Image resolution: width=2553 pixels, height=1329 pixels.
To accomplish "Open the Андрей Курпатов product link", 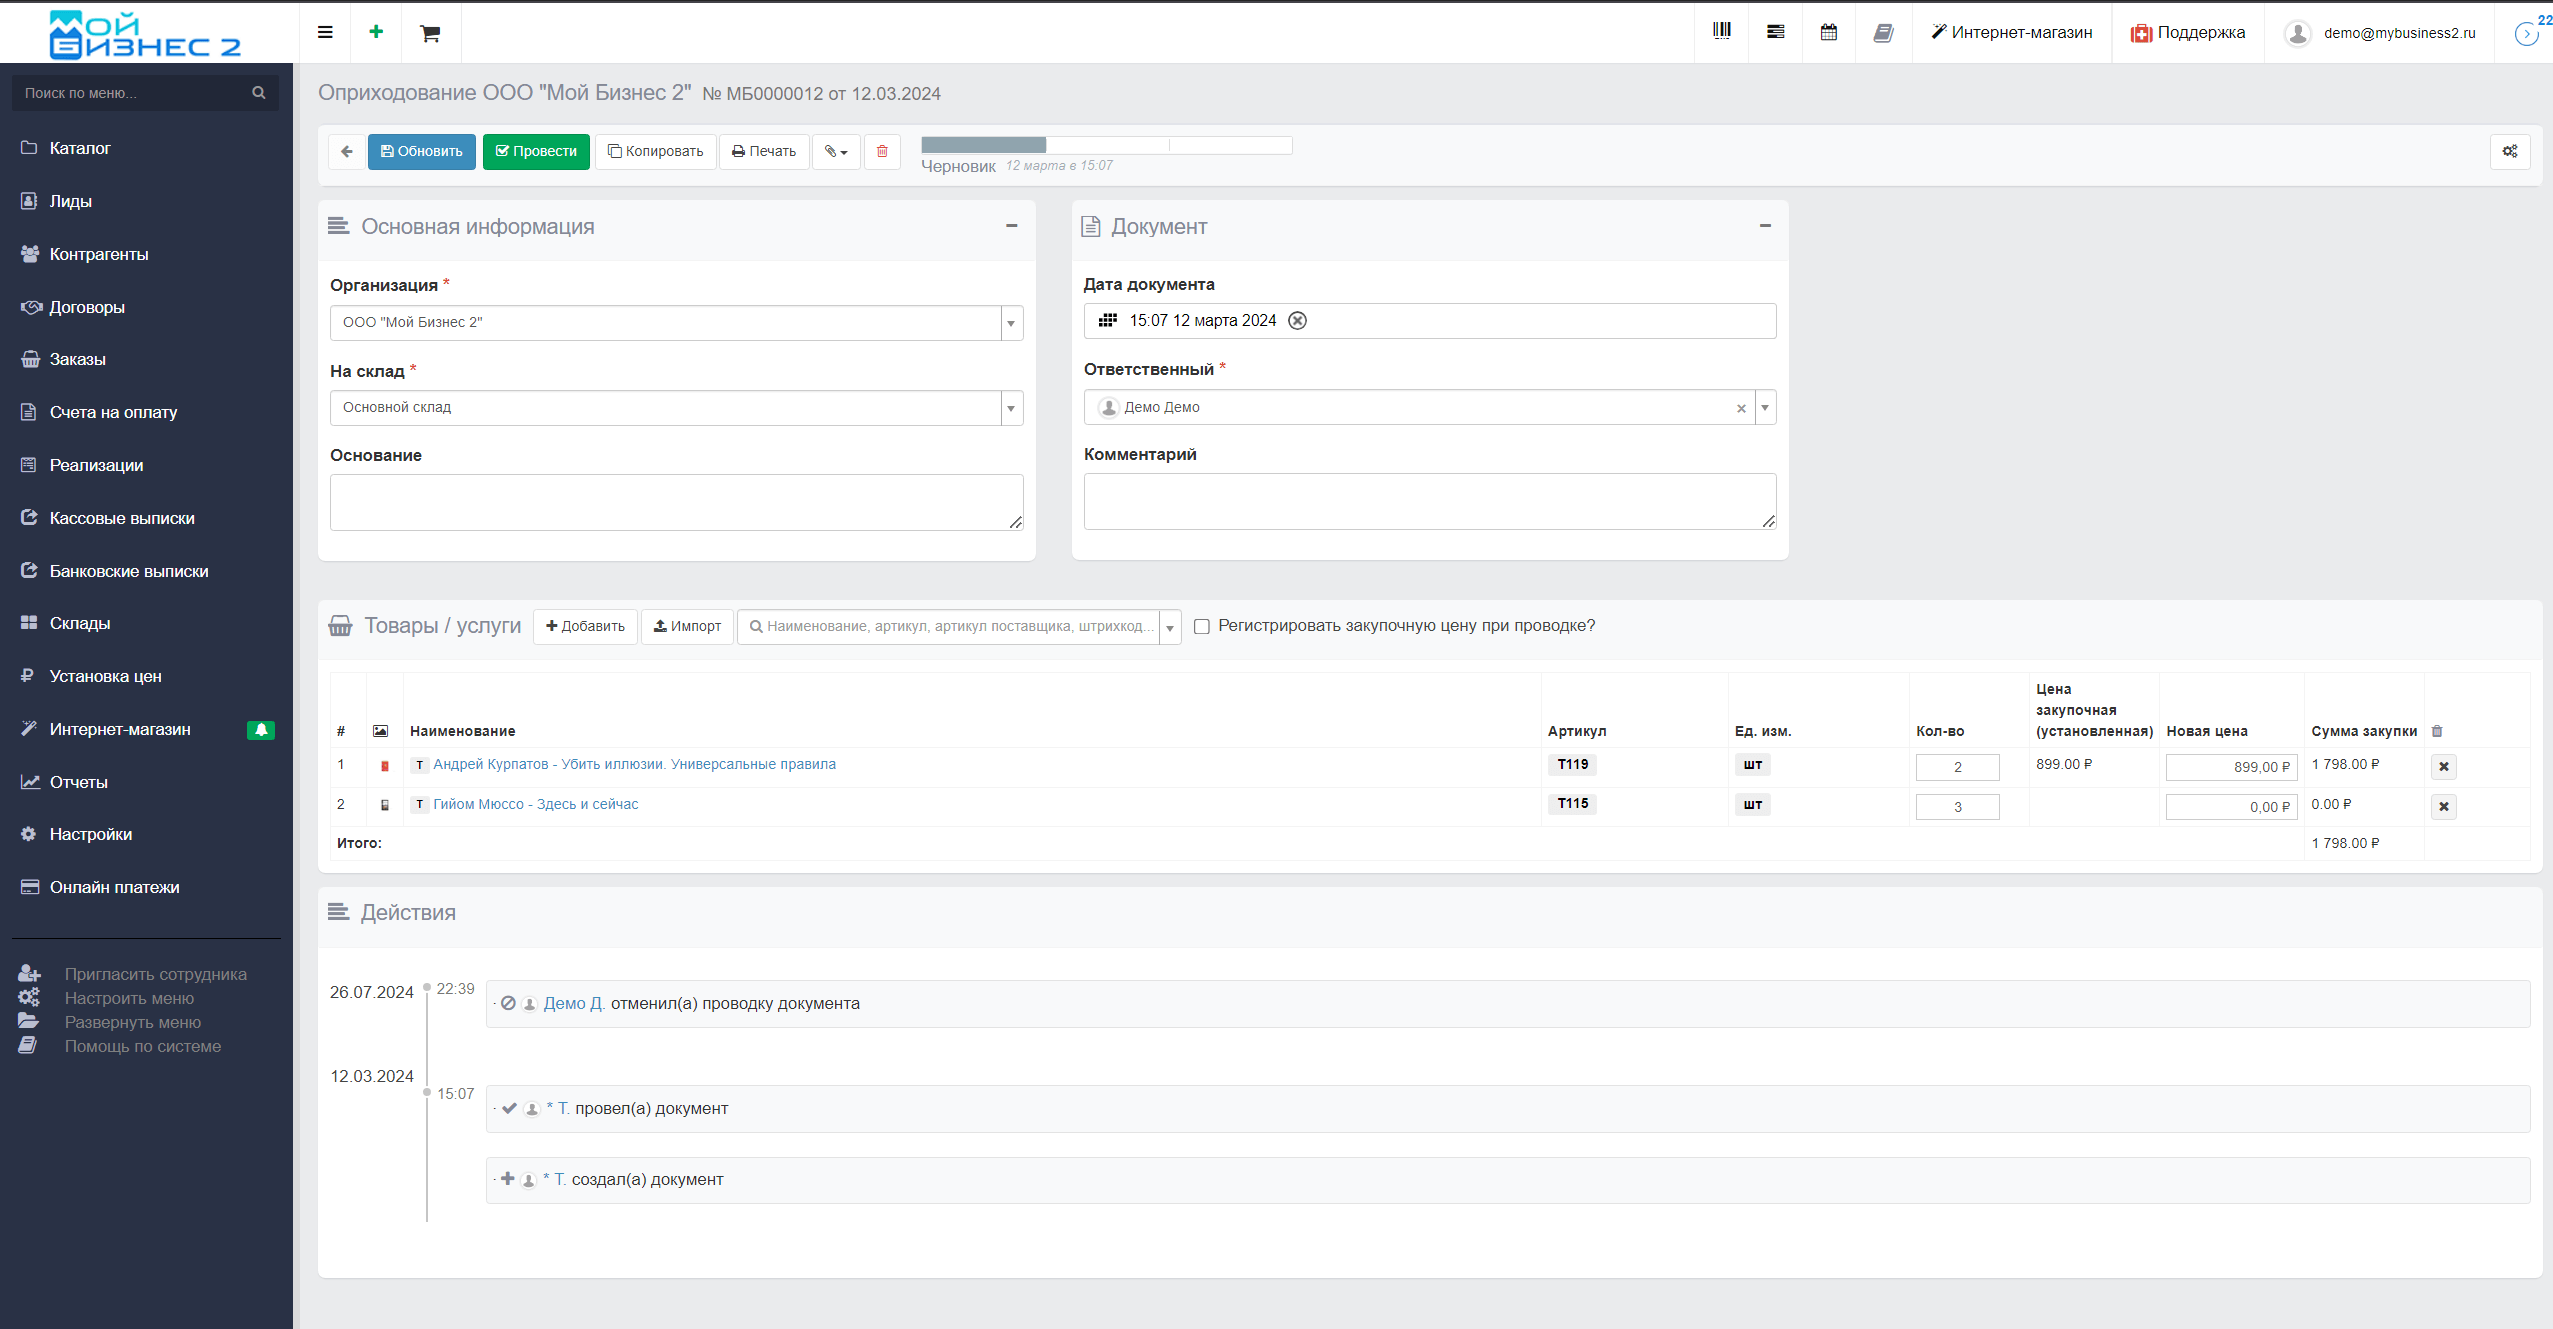I will (x=634, y=764).
